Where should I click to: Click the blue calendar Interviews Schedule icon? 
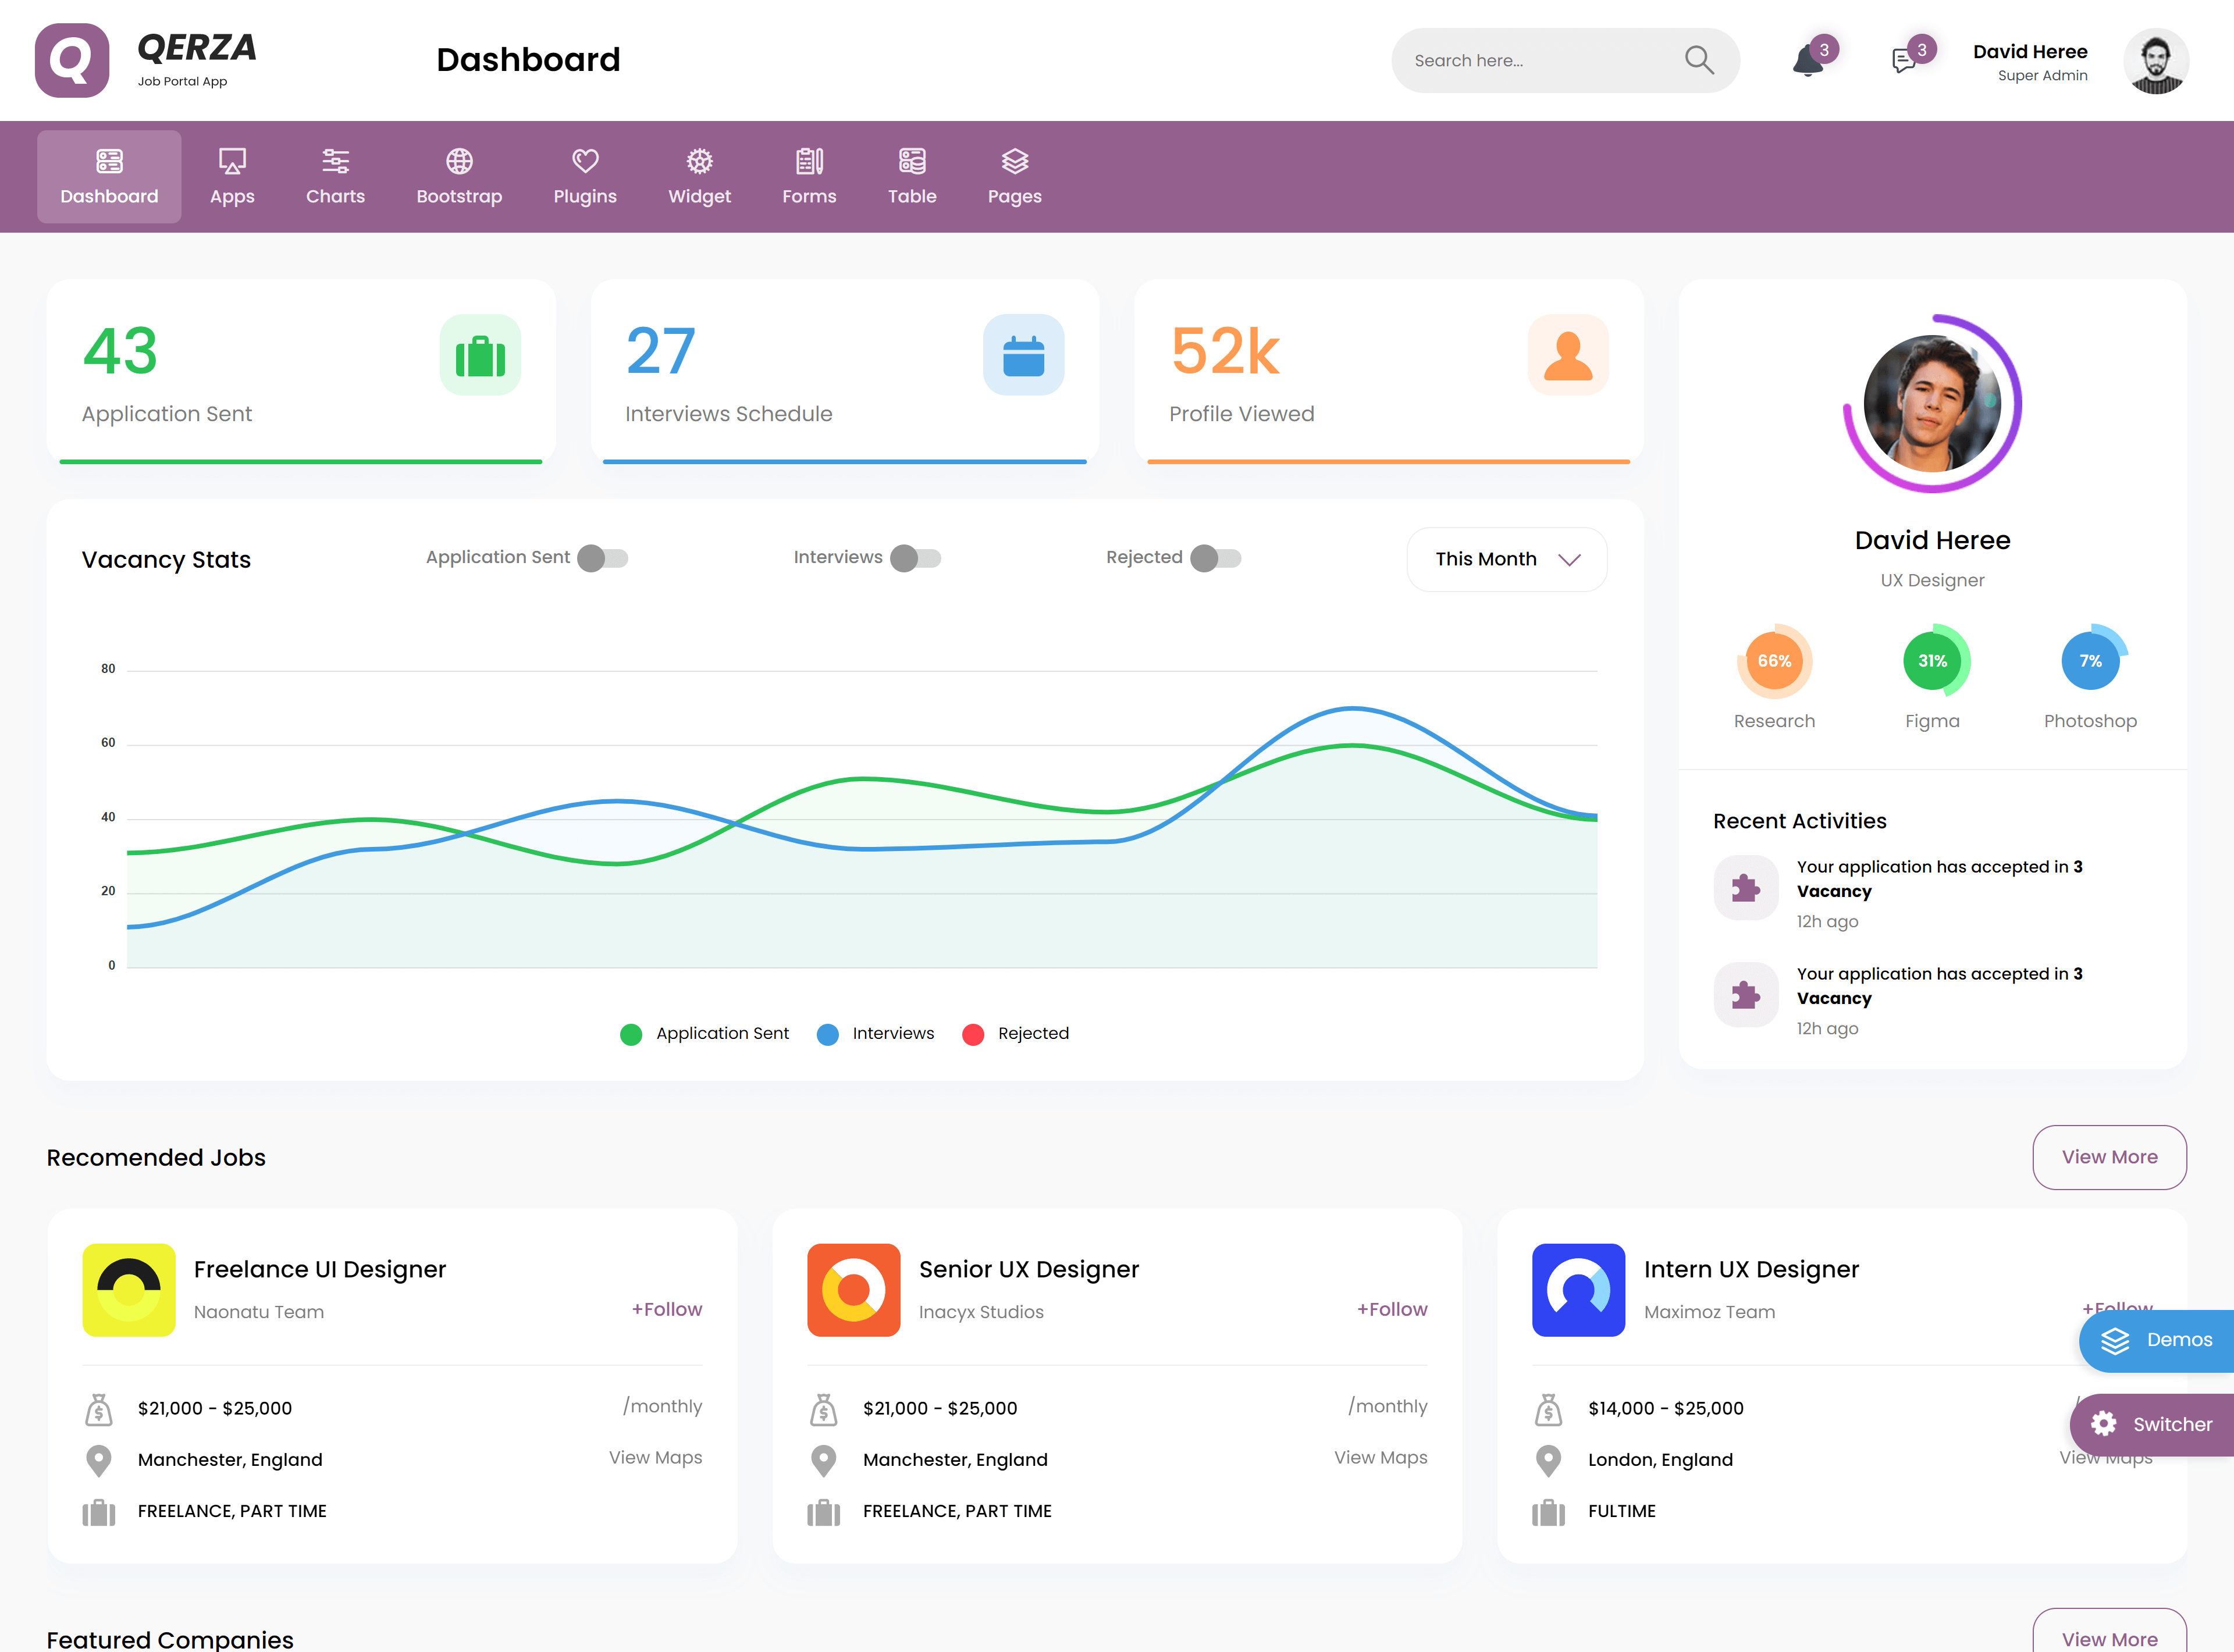tap(1023, 356)
